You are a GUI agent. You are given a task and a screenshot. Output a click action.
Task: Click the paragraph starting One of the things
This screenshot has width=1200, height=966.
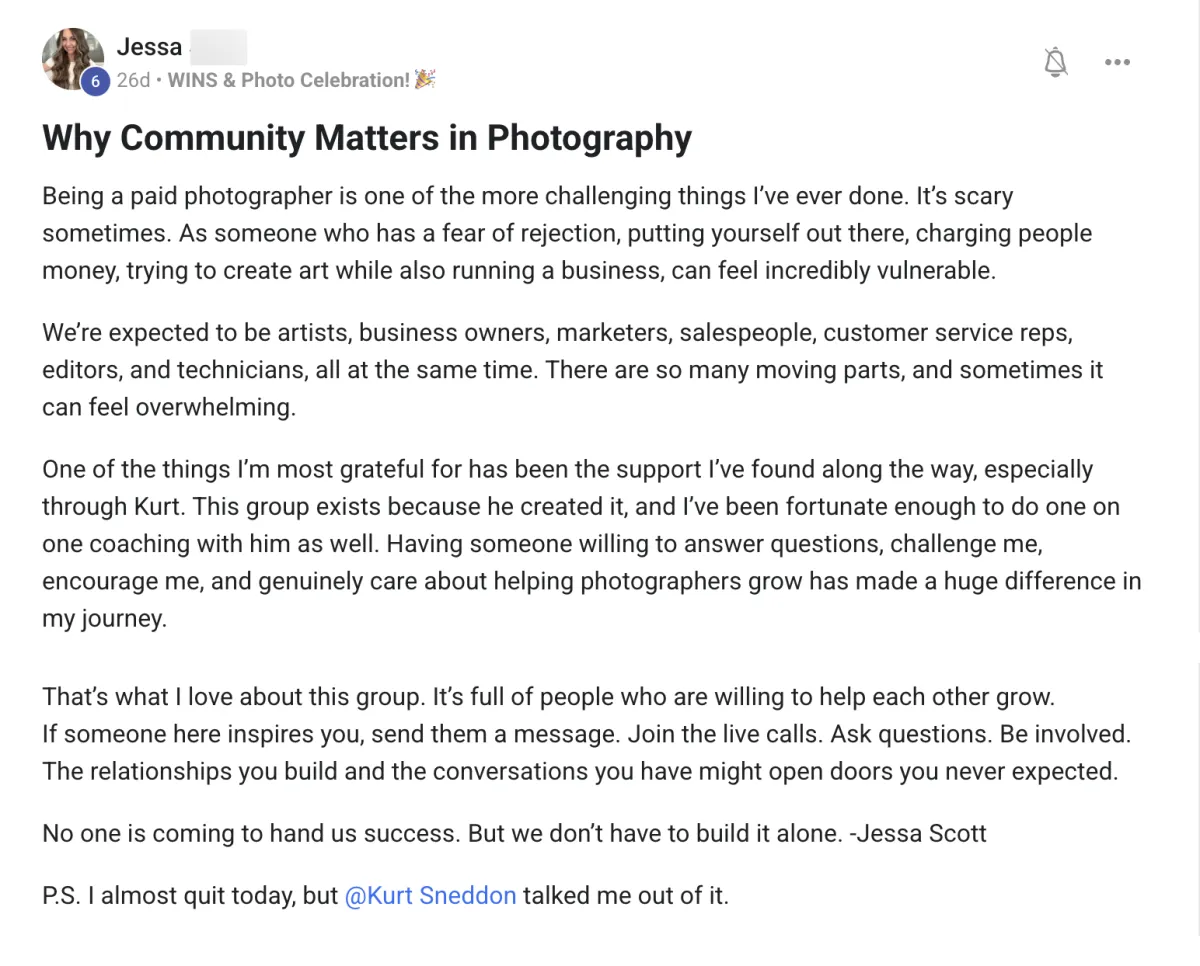[x=591, y=544]
